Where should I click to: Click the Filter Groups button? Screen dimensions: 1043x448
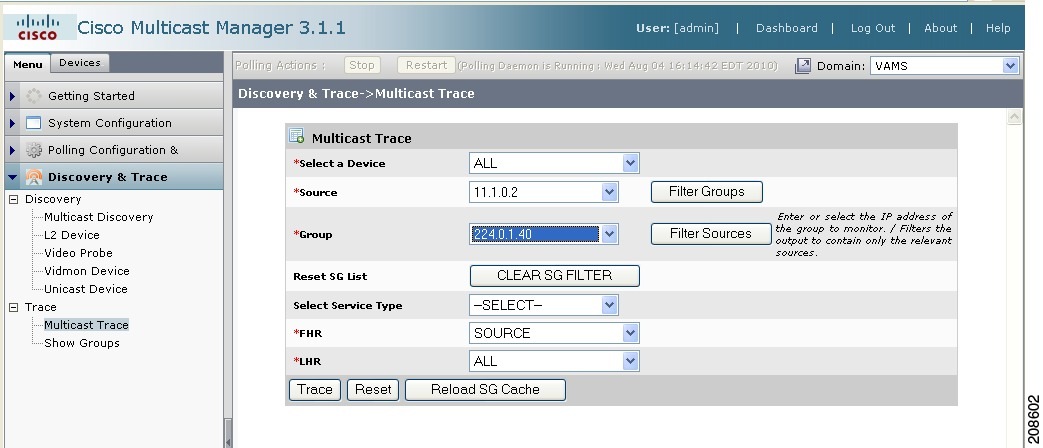706,191
